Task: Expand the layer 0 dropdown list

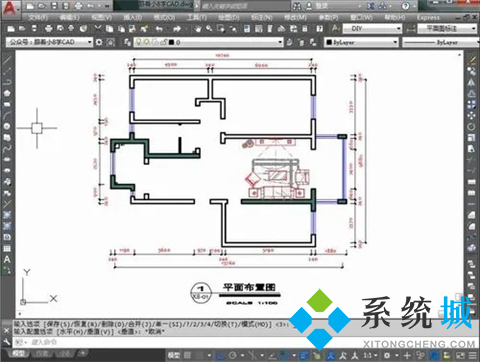Action: (280, 42)
